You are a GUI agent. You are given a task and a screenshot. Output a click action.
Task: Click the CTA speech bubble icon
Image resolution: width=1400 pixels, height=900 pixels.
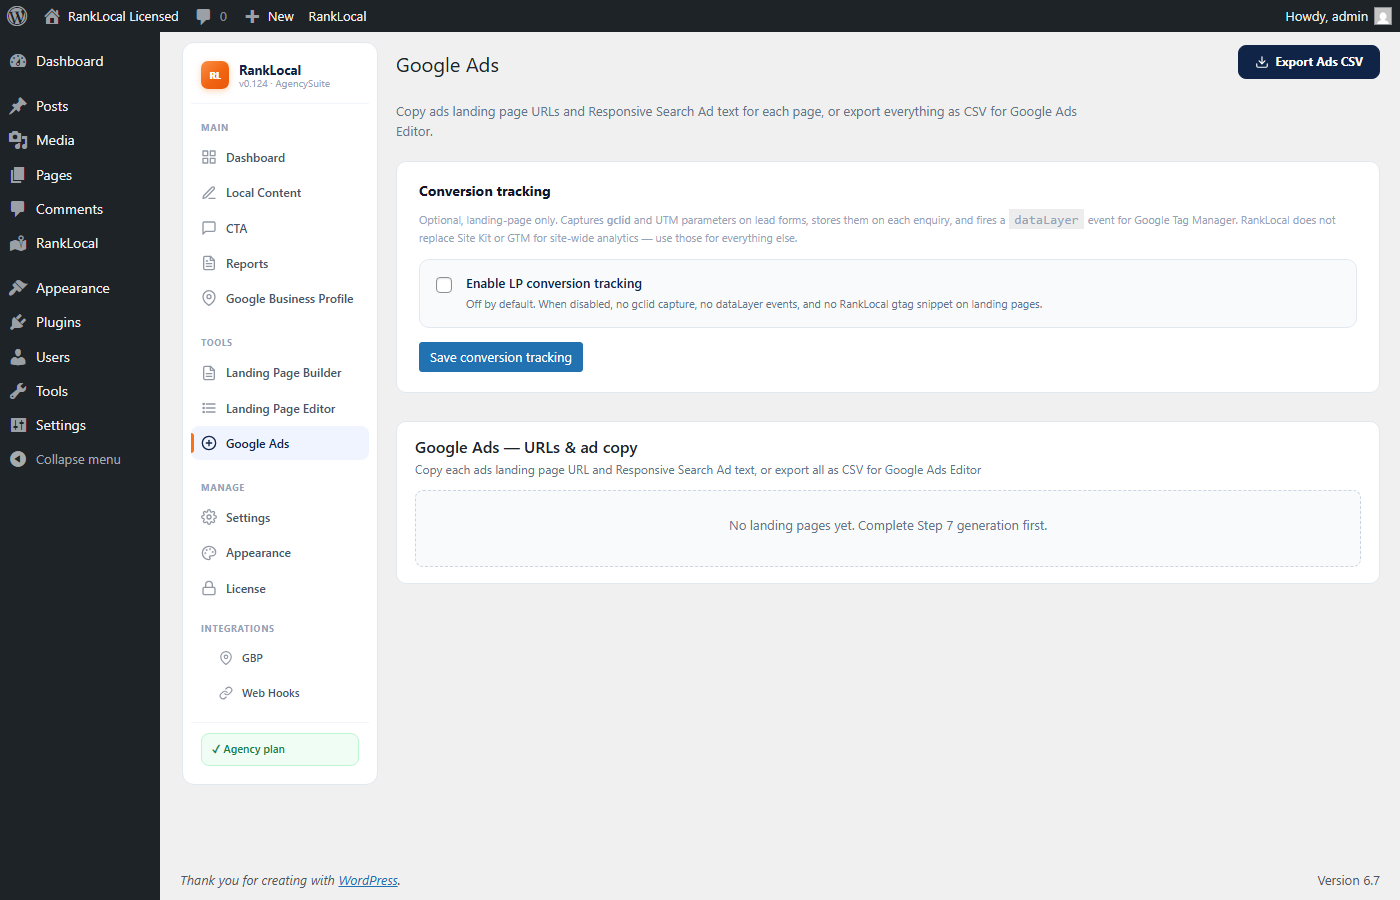click(209, 228)
